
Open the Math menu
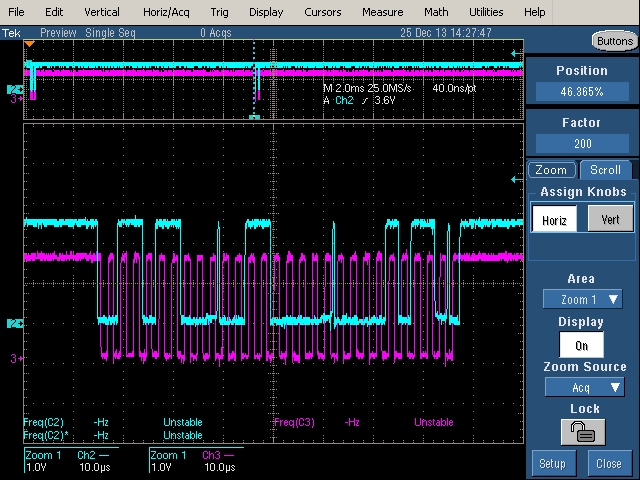click(x=436, y=12)
